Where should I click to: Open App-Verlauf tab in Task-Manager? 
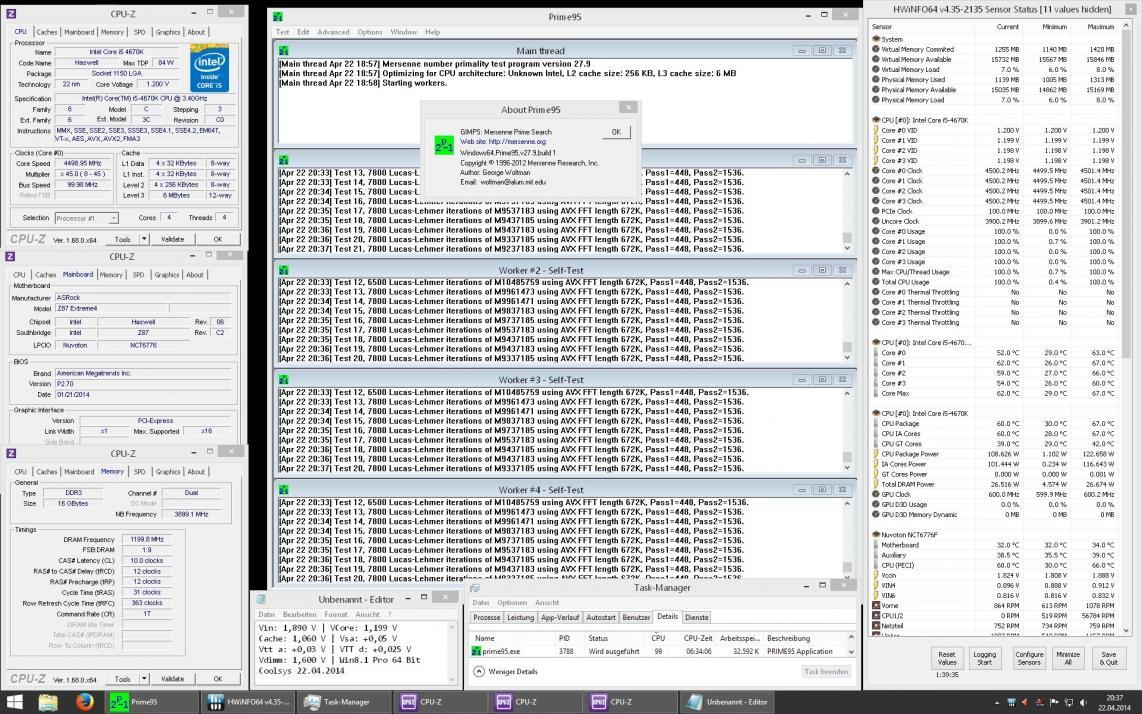(560, 618)
